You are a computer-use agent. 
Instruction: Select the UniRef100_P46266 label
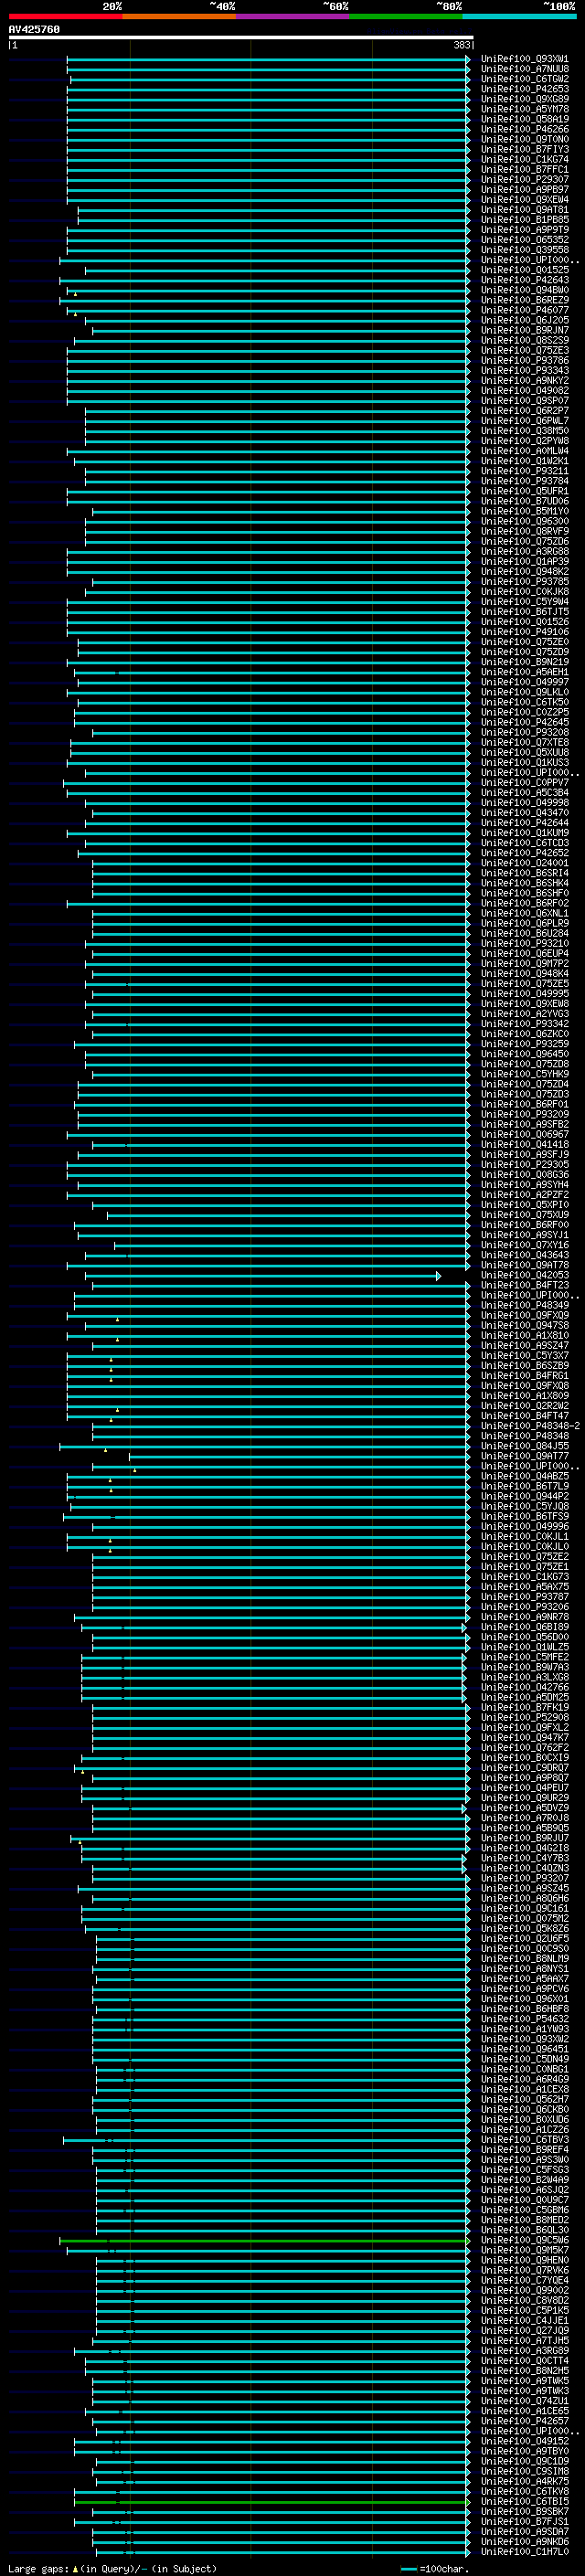[x=524, y=129]
